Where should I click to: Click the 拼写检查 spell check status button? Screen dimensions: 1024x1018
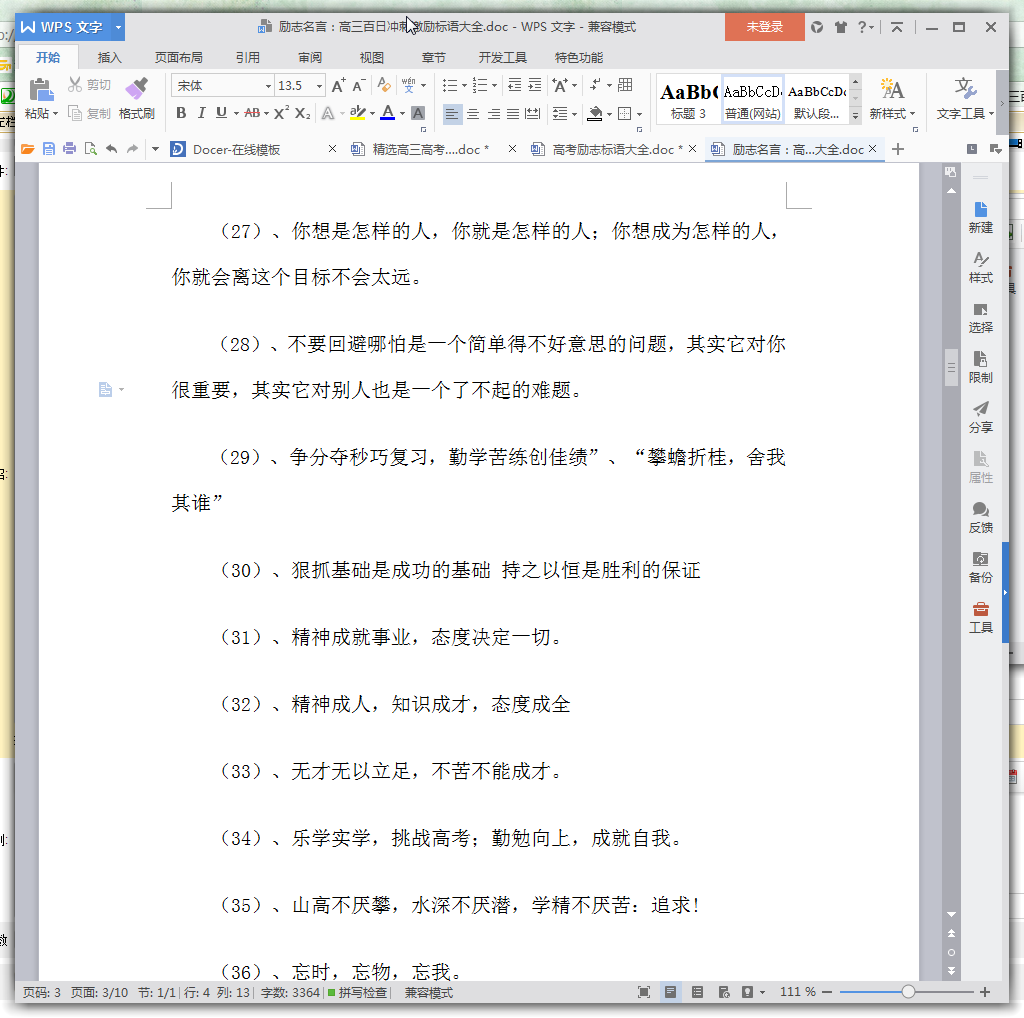pos(357,993)
